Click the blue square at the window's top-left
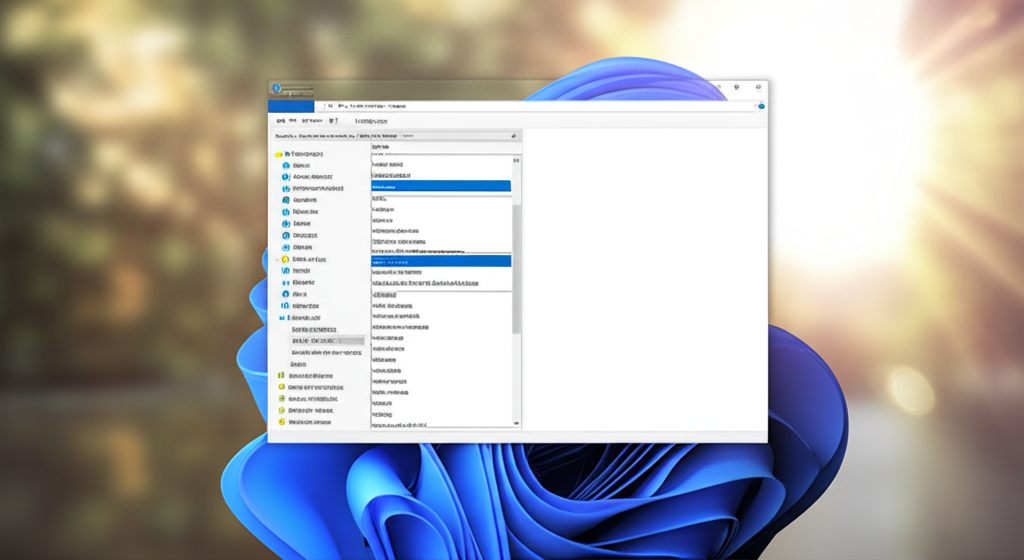1024x560 pixels. pyautogui.click(x=291, y=104)
